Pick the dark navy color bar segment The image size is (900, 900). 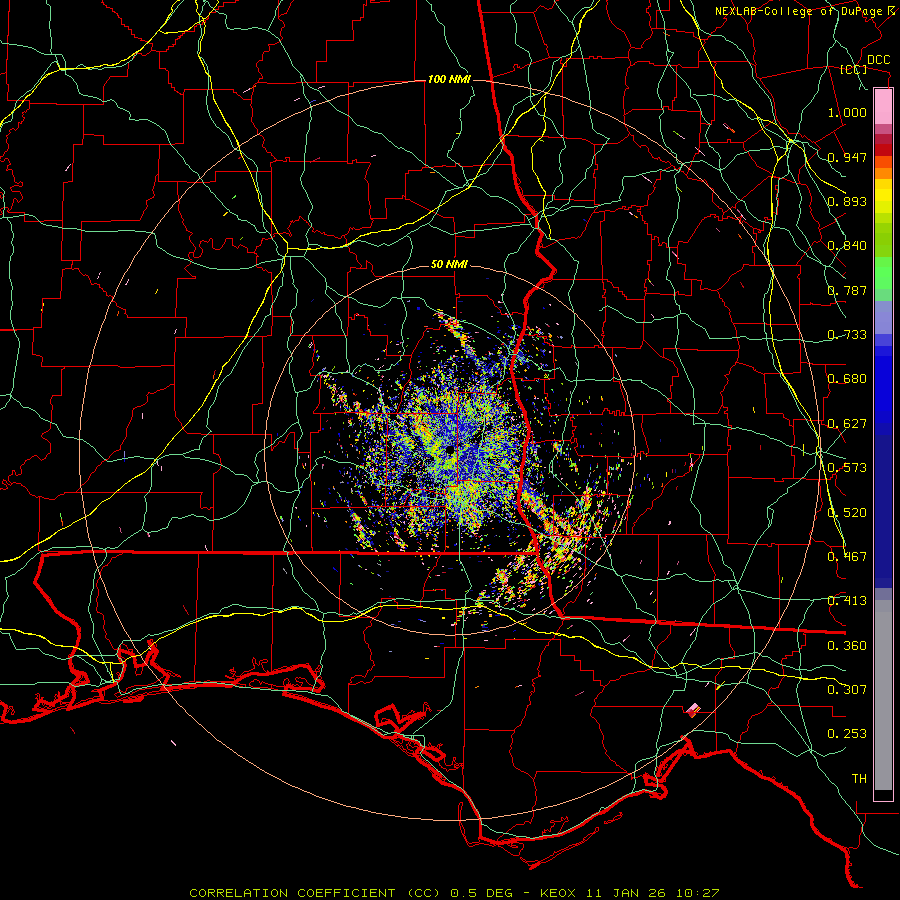[x=883, y=505]
